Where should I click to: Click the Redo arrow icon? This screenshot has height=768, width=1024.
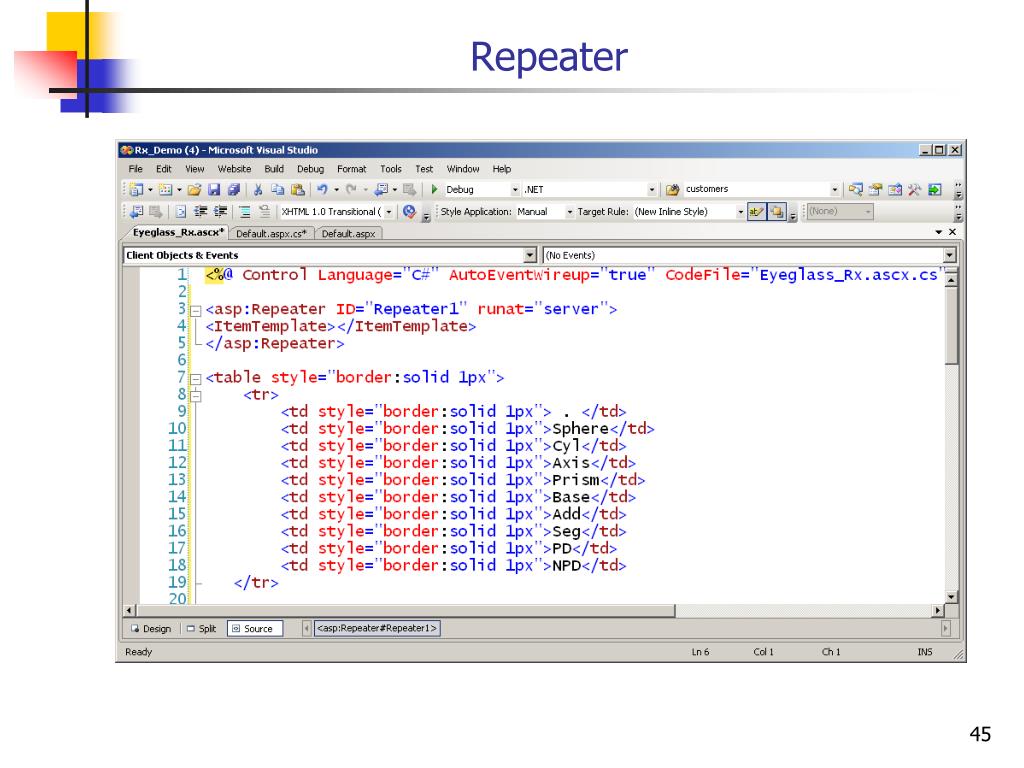point(351,189)
